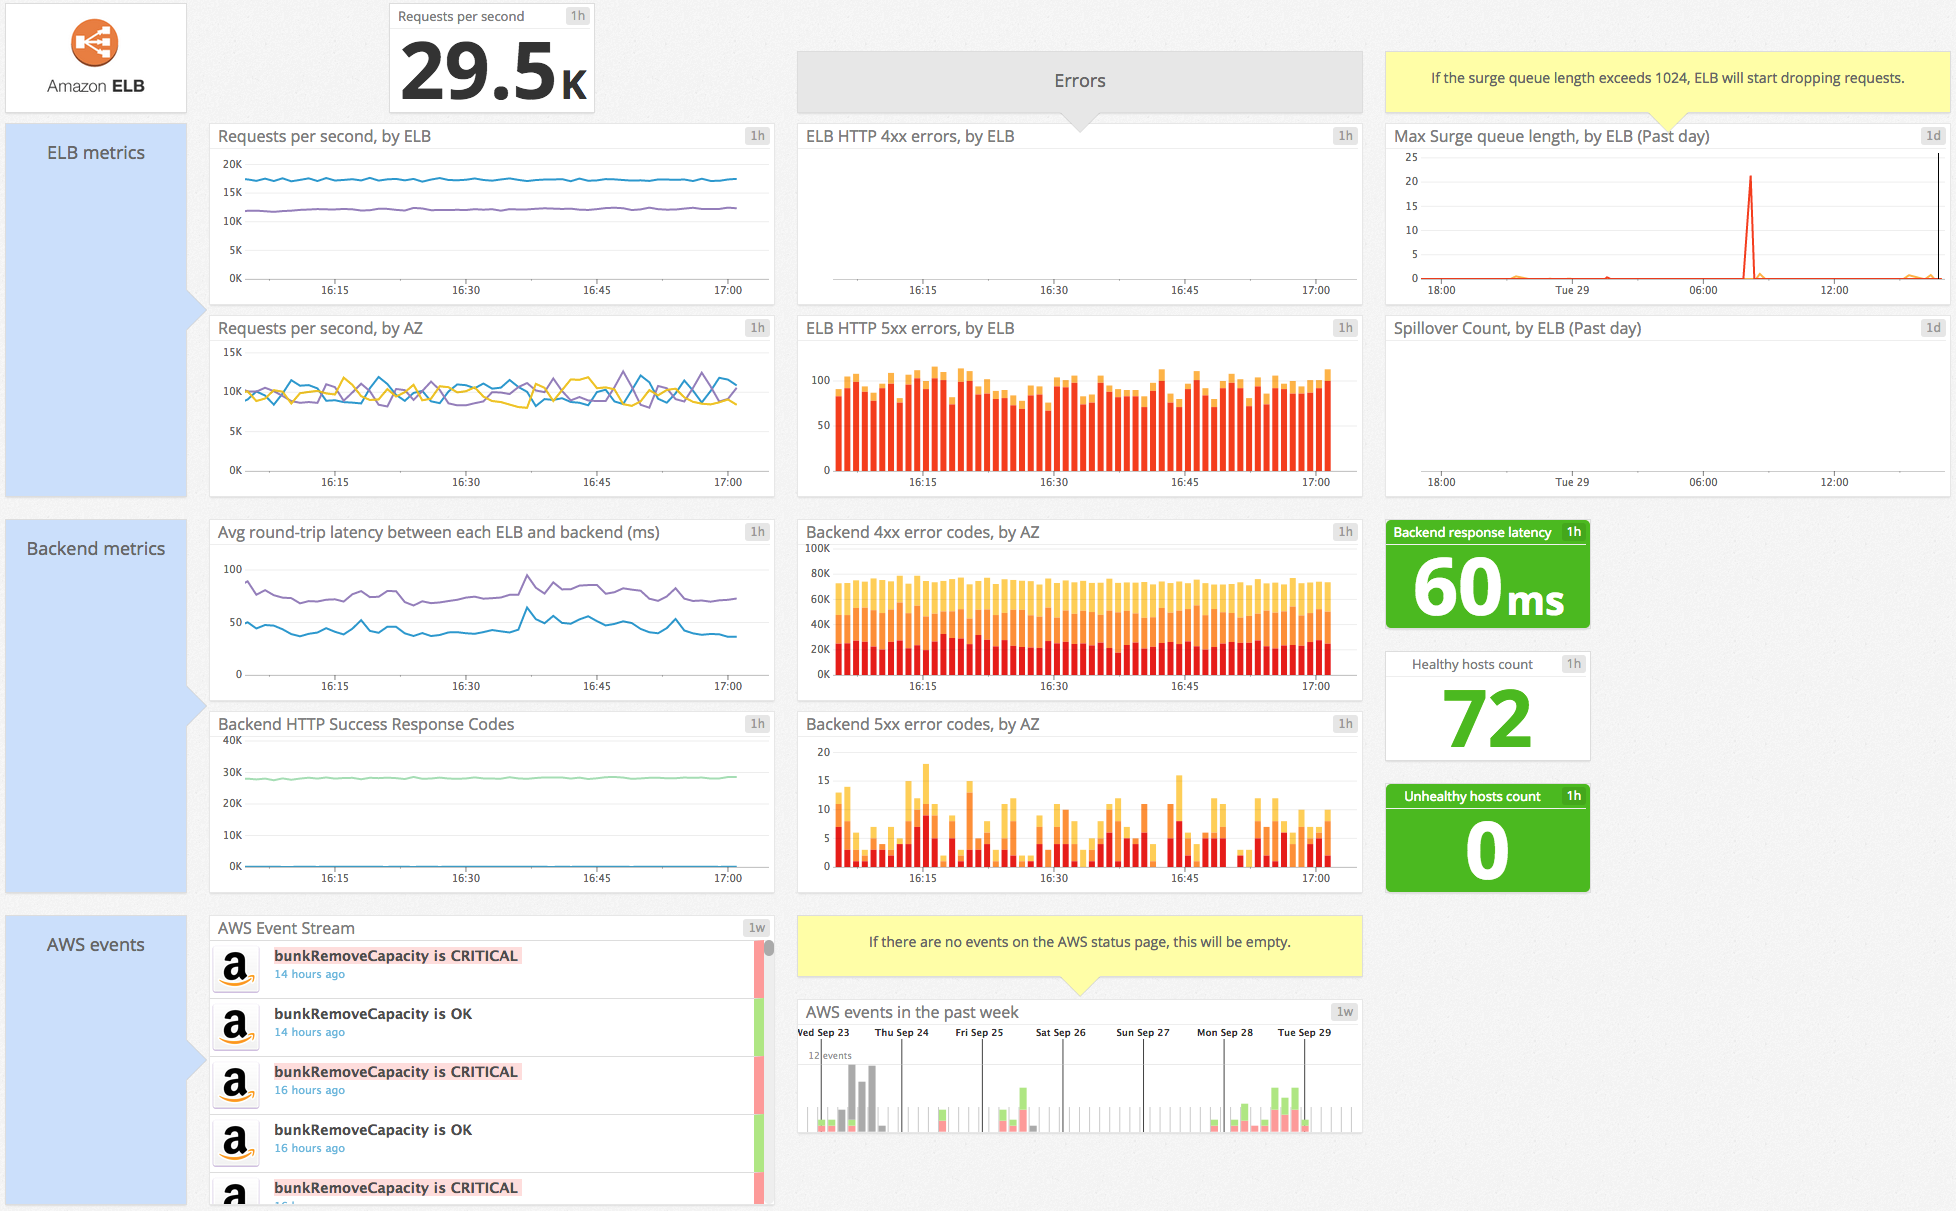Image resolution: width=1956 pixels, height=1211 pixels.
Task: Click the 1w badge on AWS Event Stream panel
Action: coord(757,927)
